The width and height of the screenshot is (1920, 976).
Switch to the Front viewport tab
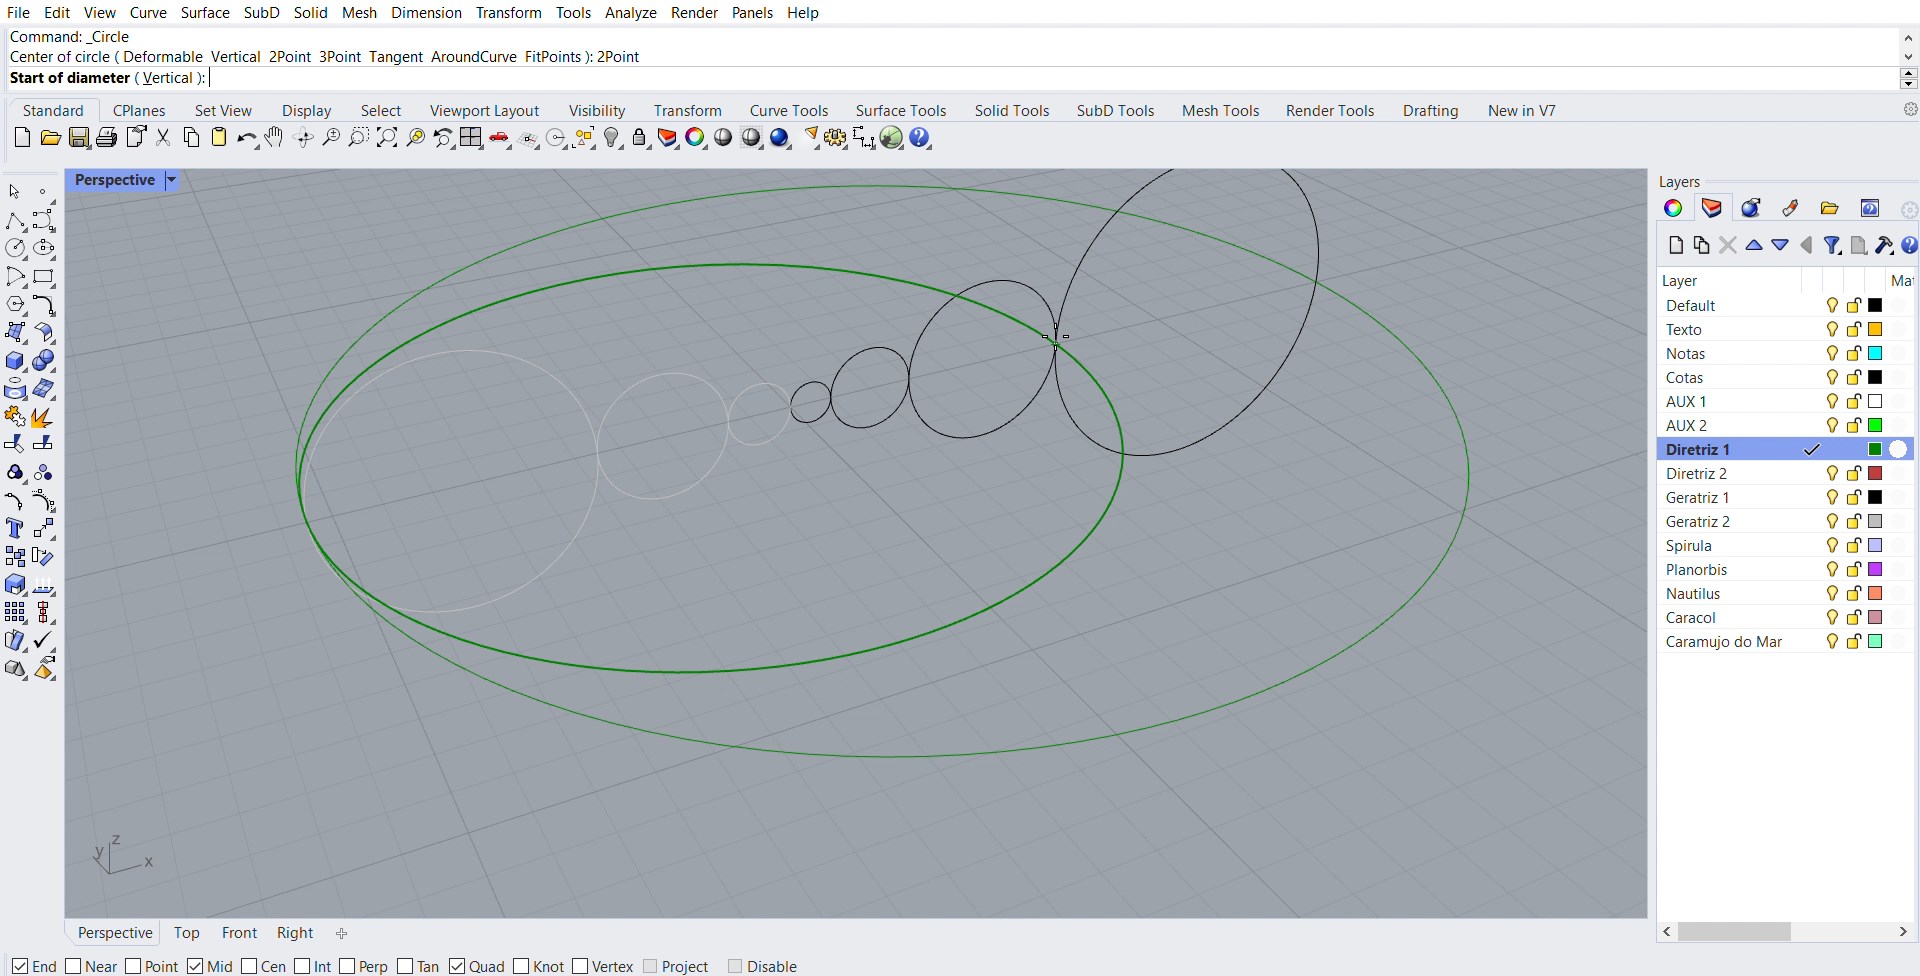pos(240,933)
